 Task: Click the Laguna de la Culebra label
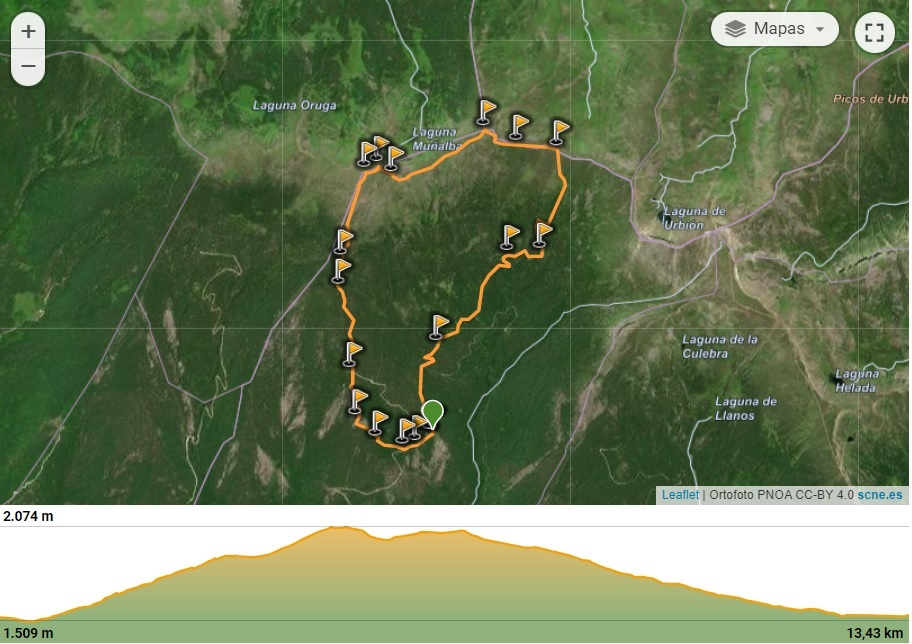point(719,346)
